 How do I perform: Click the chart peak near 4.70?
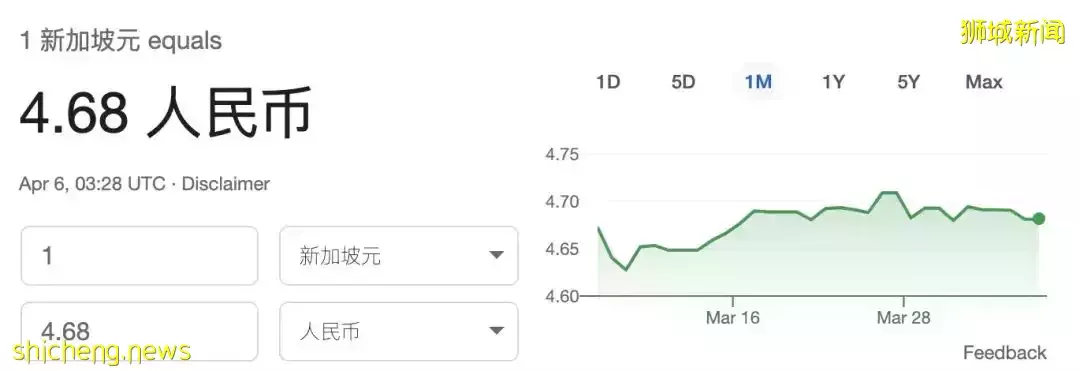tap(889, 193)
